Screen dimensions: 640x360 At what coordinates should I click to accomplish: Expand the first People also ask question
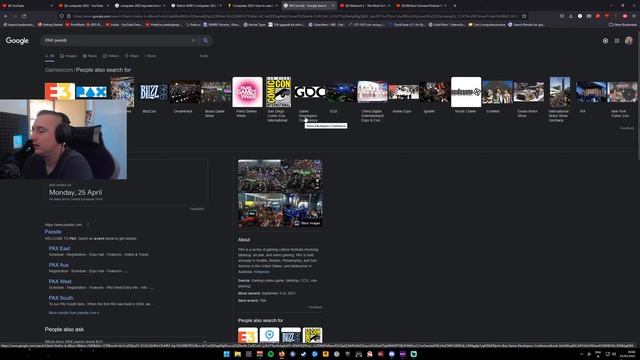(x=125, y=341)
